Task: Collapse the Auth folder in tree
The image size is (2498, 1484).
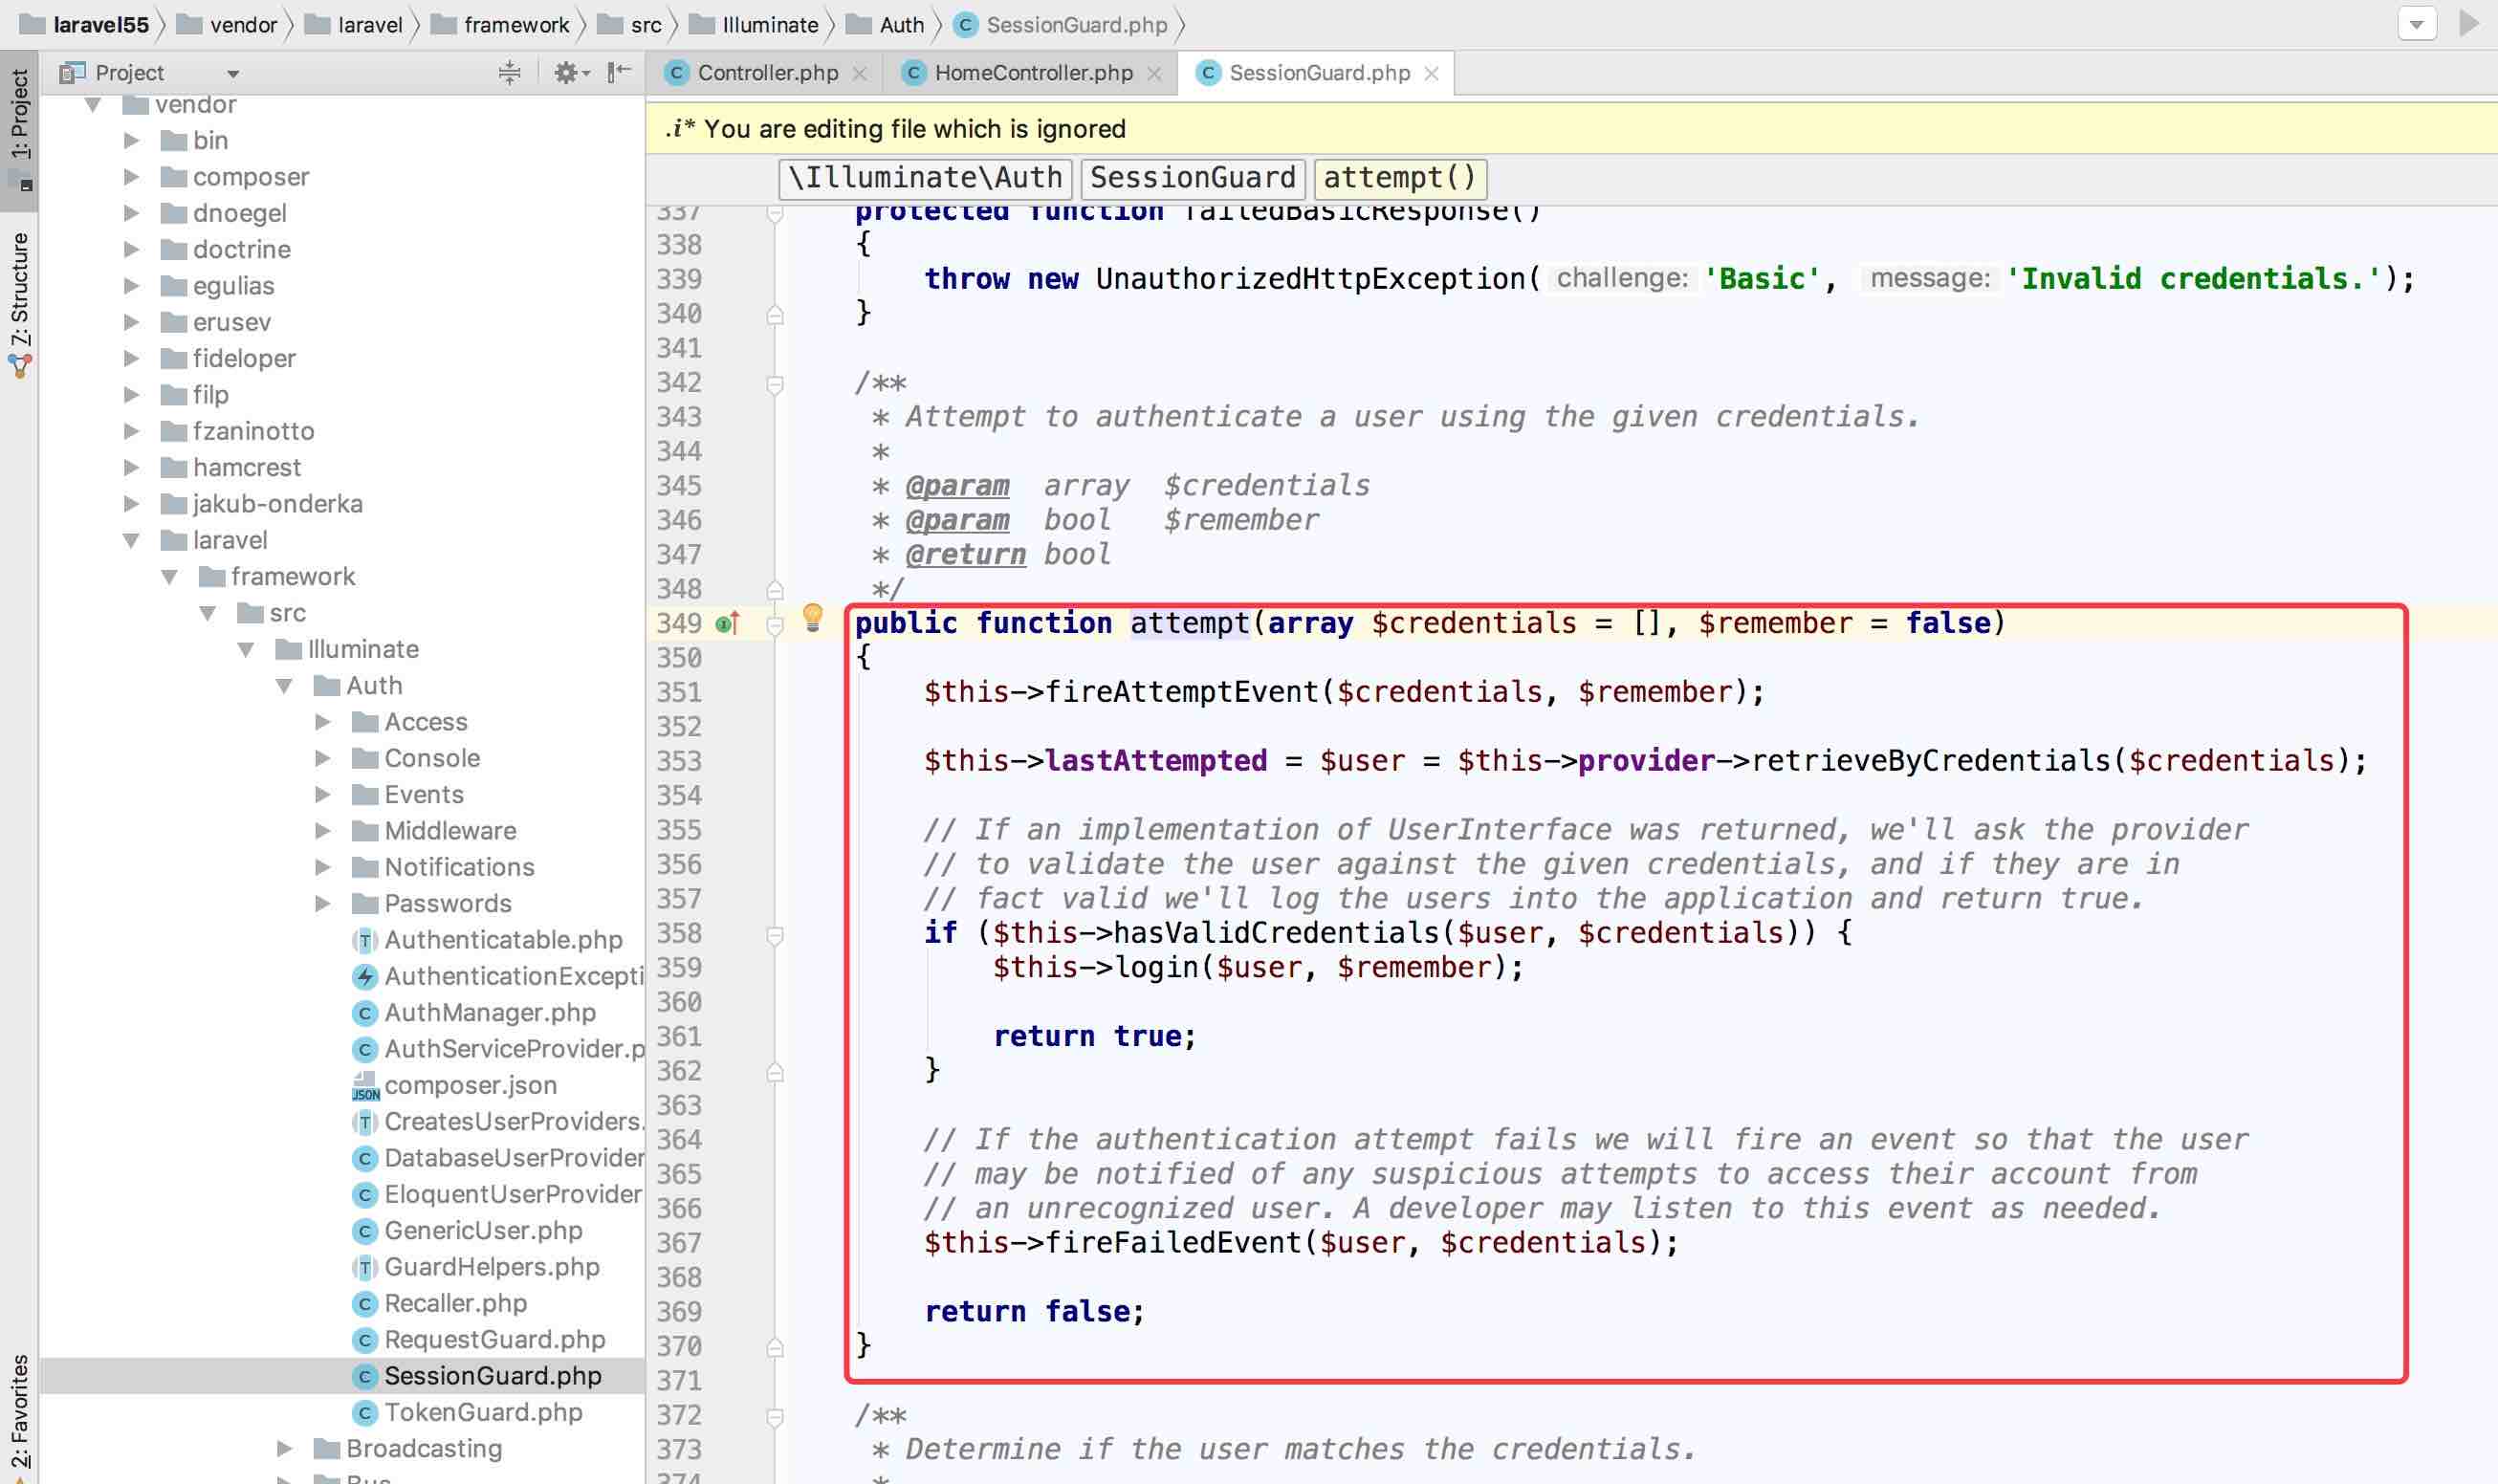Action: point(285,686)
